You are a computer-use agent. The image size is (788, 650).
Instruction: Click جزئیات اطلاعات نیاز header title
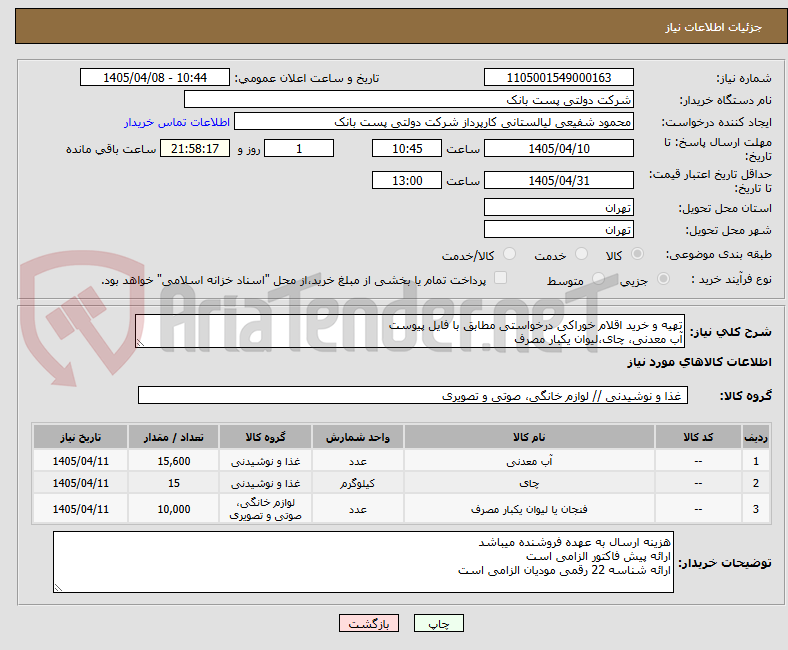pos(714,27)
